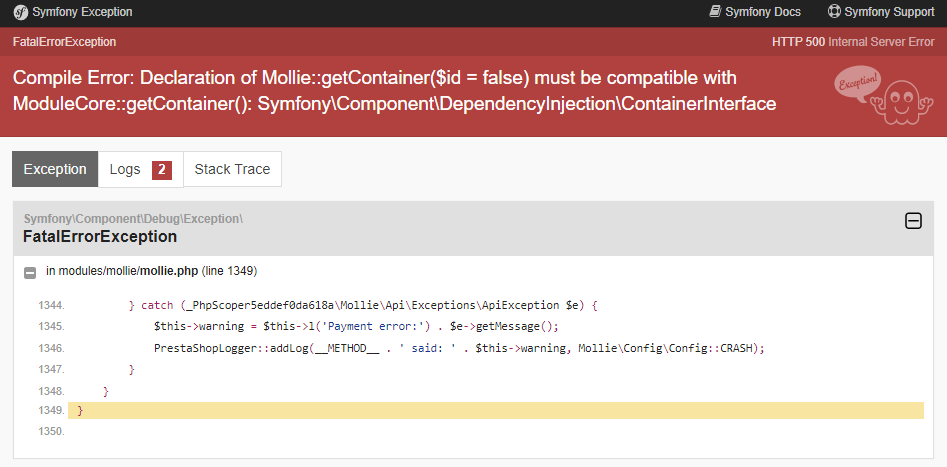Collapse the FatalErrorException trace block

click(x=913, y=221)
